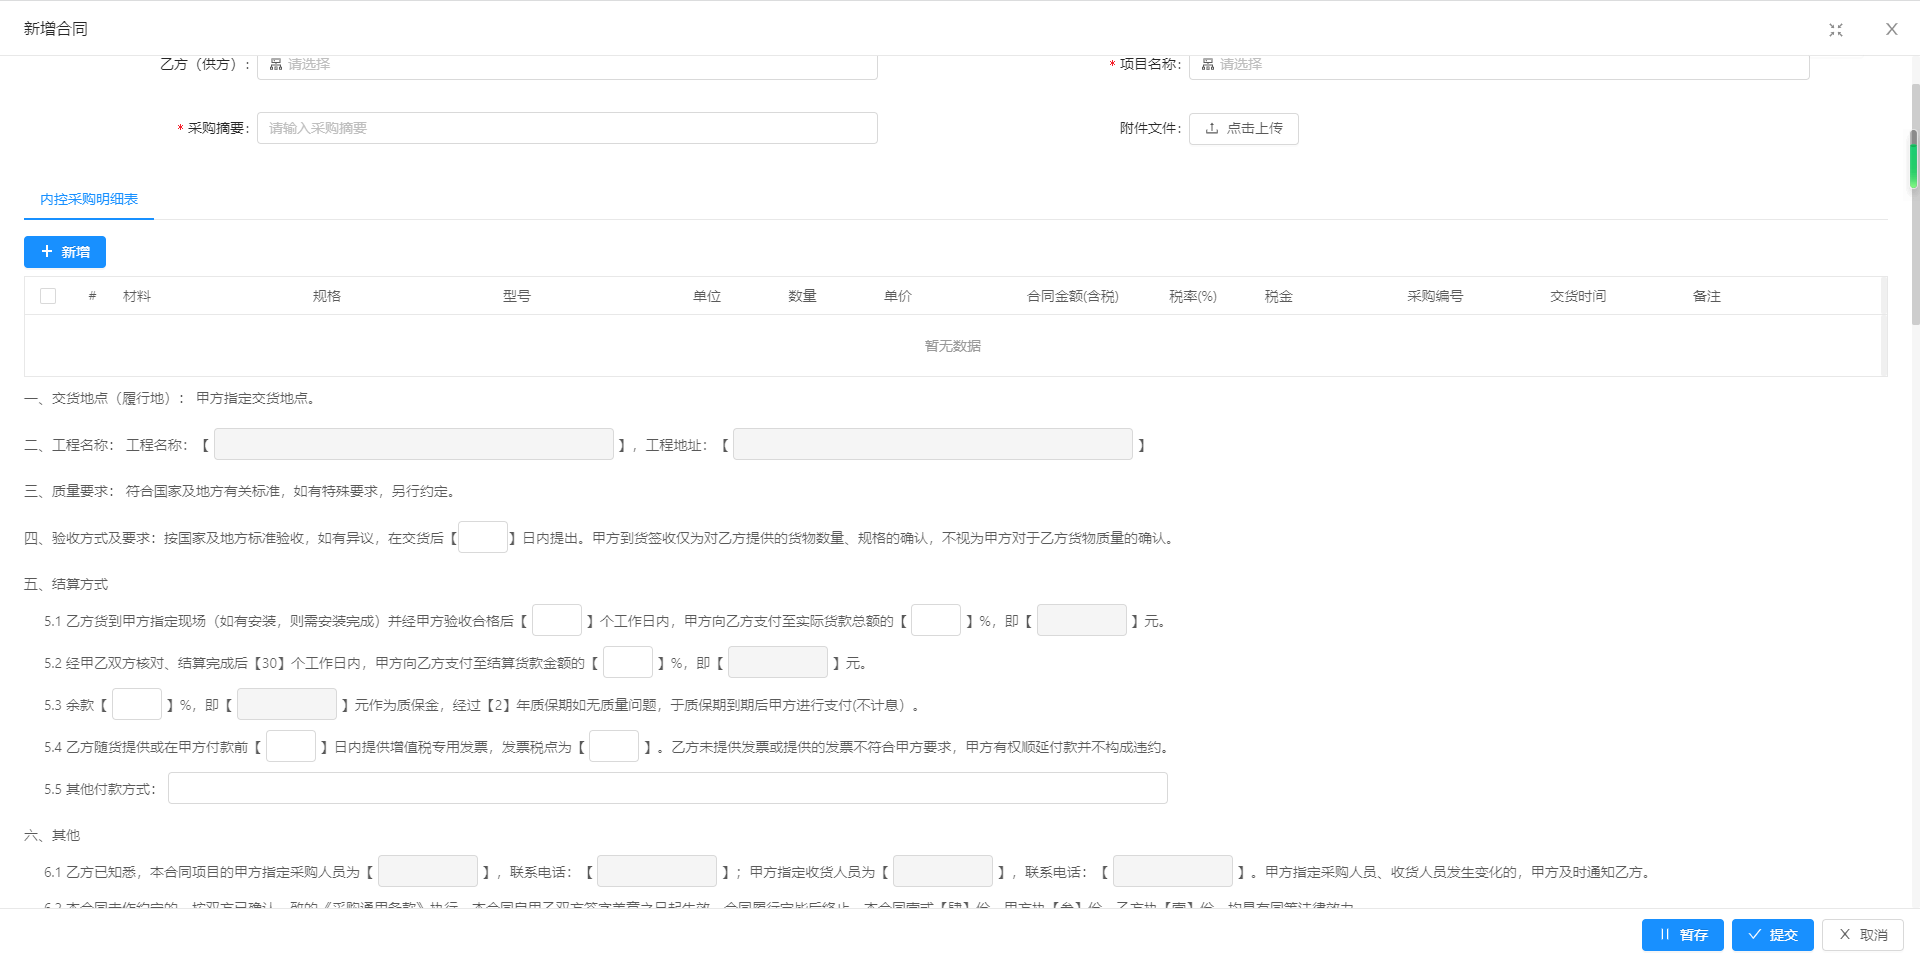
Task: Click the 材料 column header
Action: 137,296
